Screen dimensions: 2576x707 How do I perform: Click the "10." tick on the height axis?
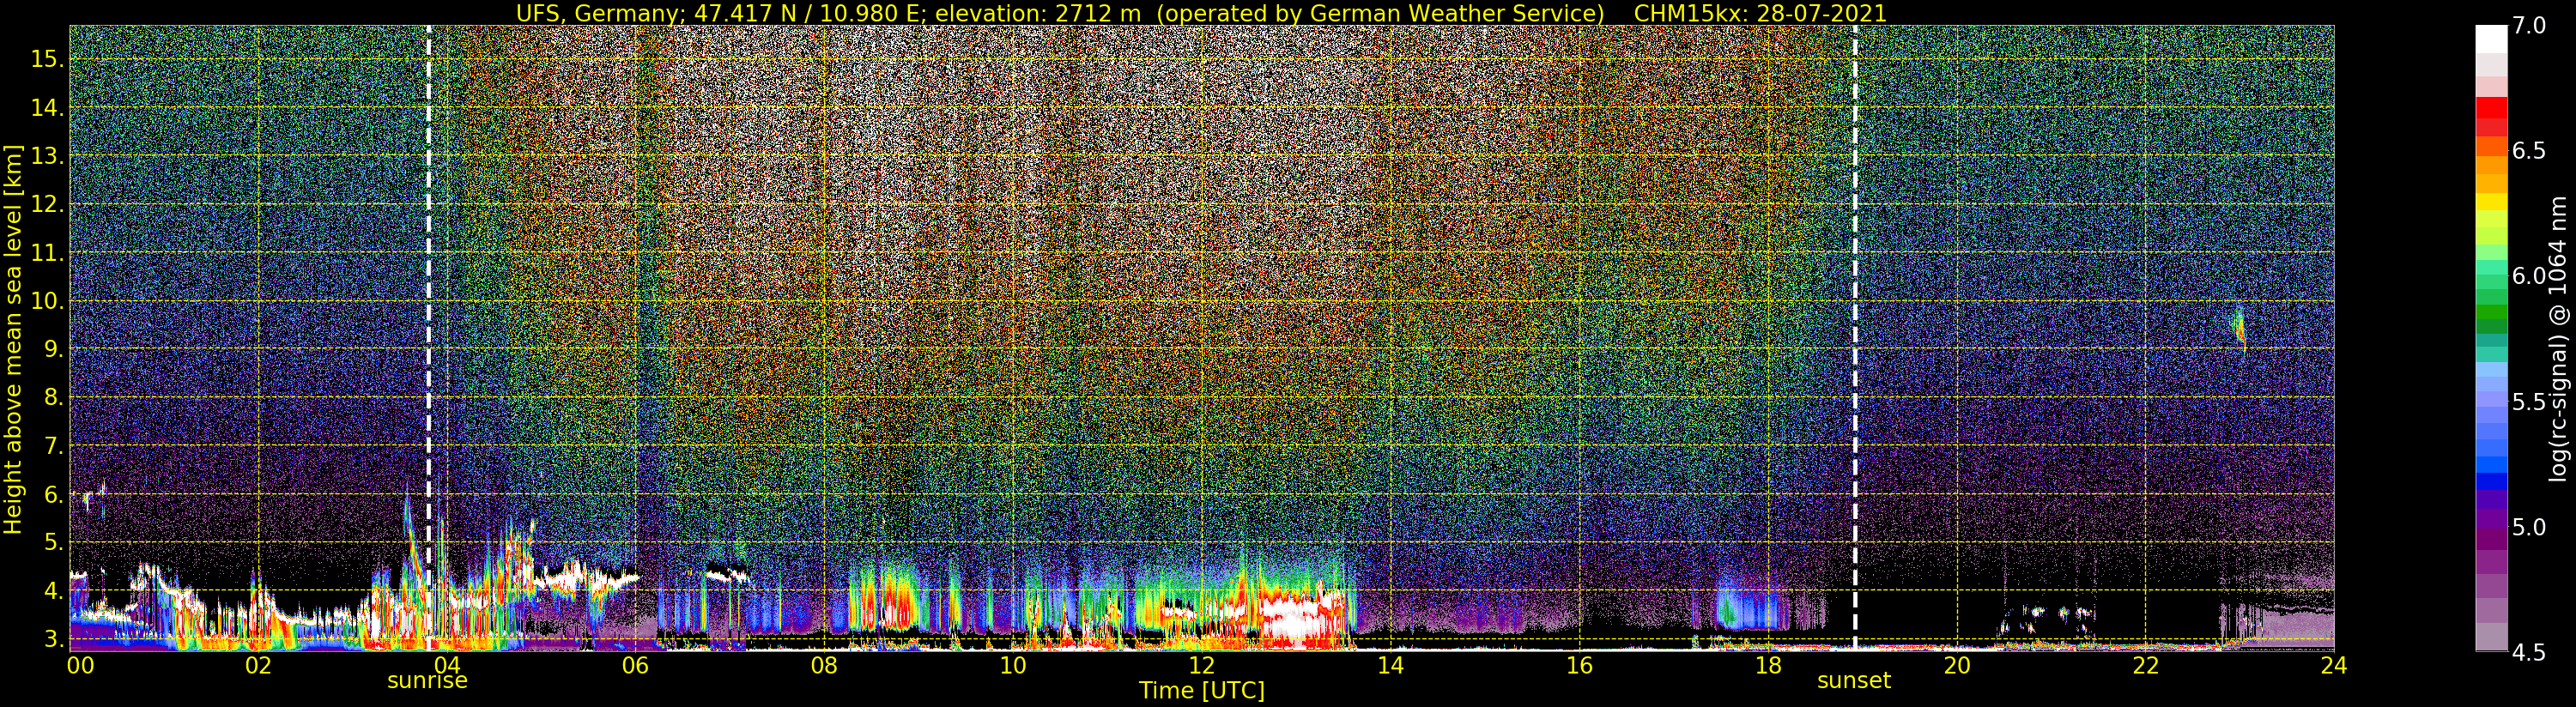(47, 301)
